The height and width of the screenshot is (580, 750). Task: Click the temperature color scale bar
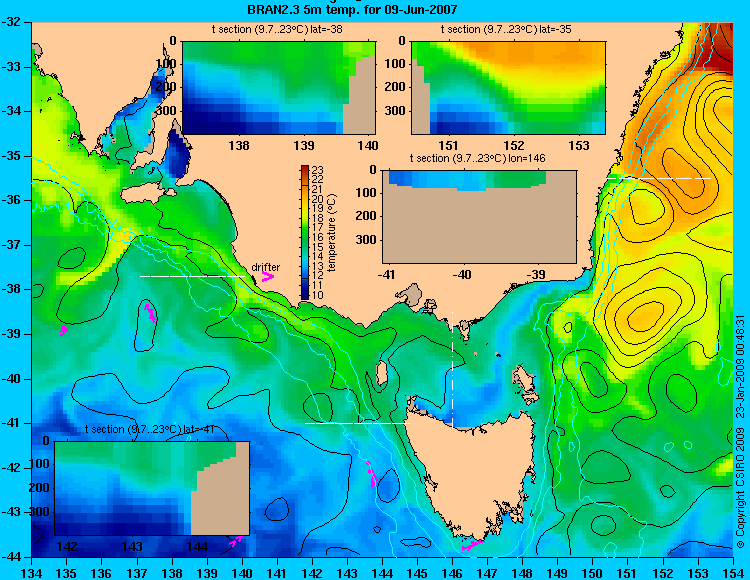pos(305,232)
